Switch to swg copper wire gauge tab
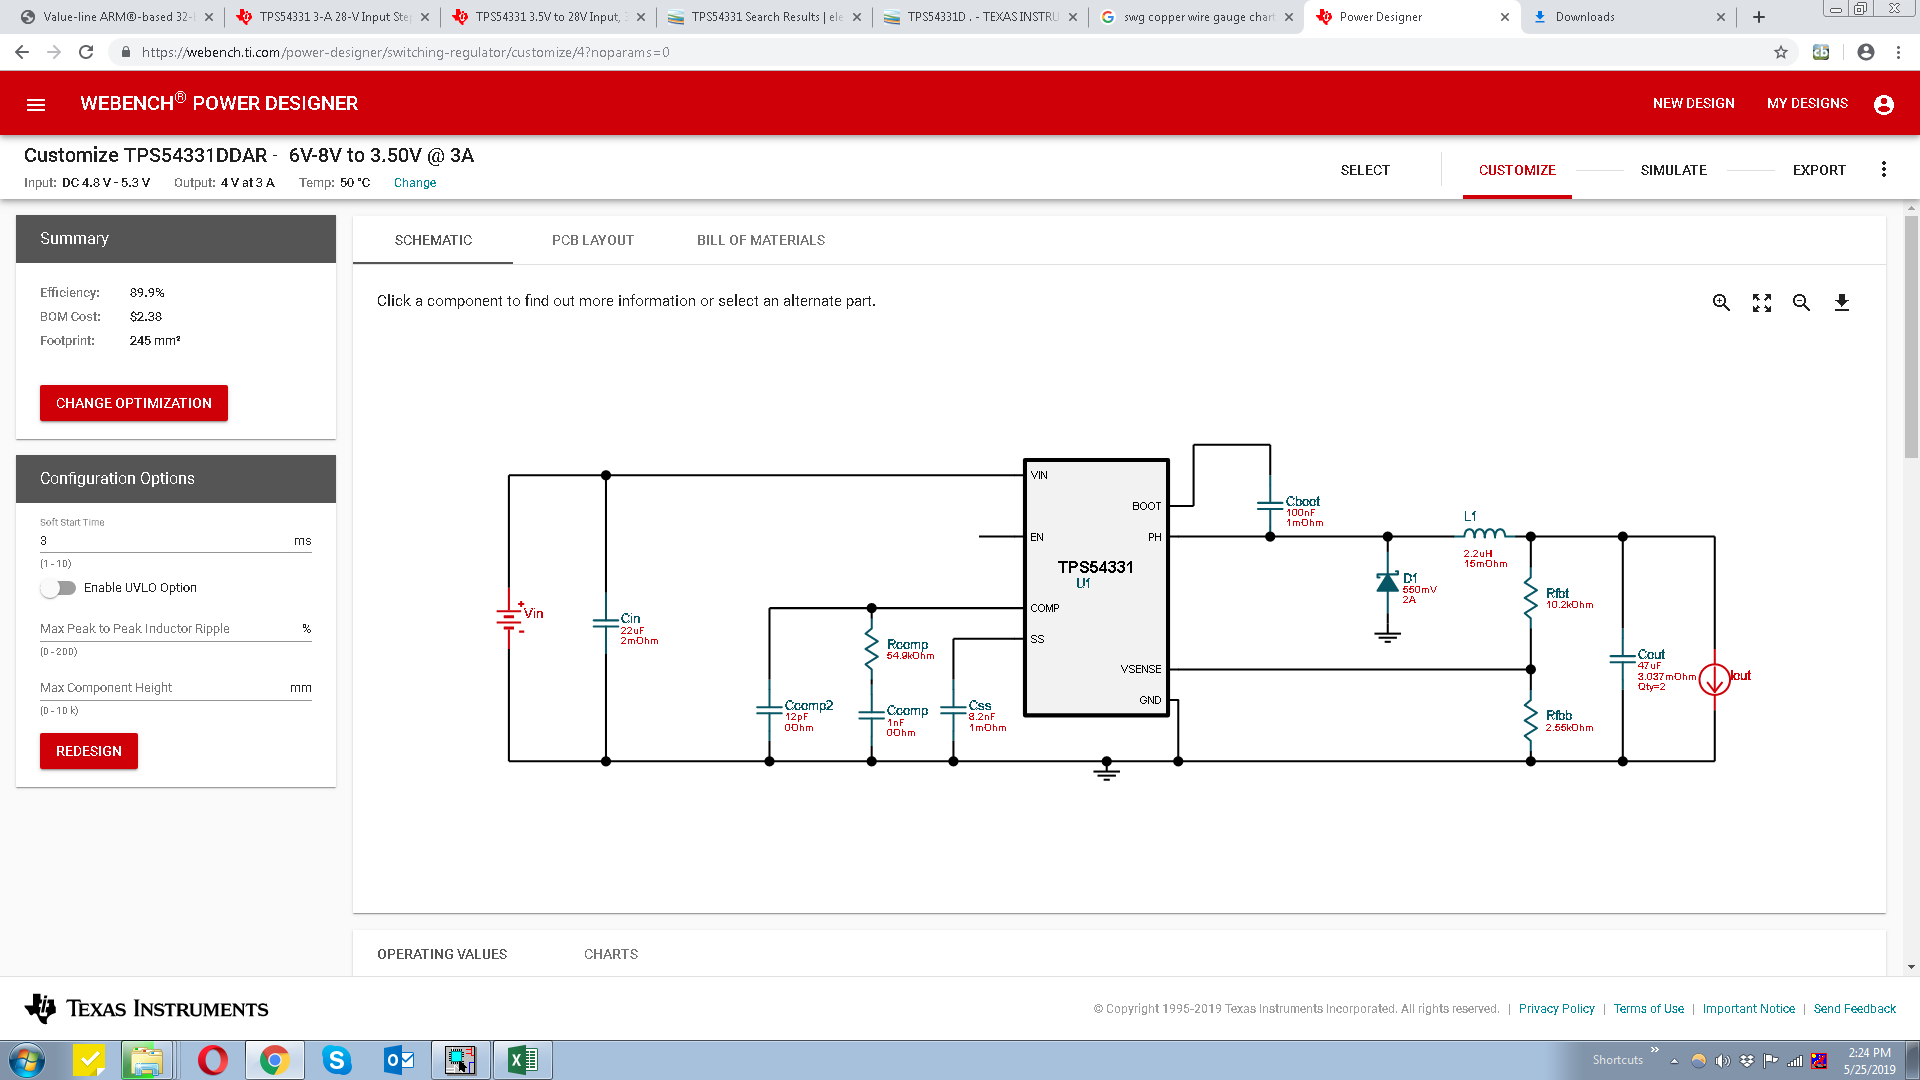 pyautogui.click(x=1196, y=17)
